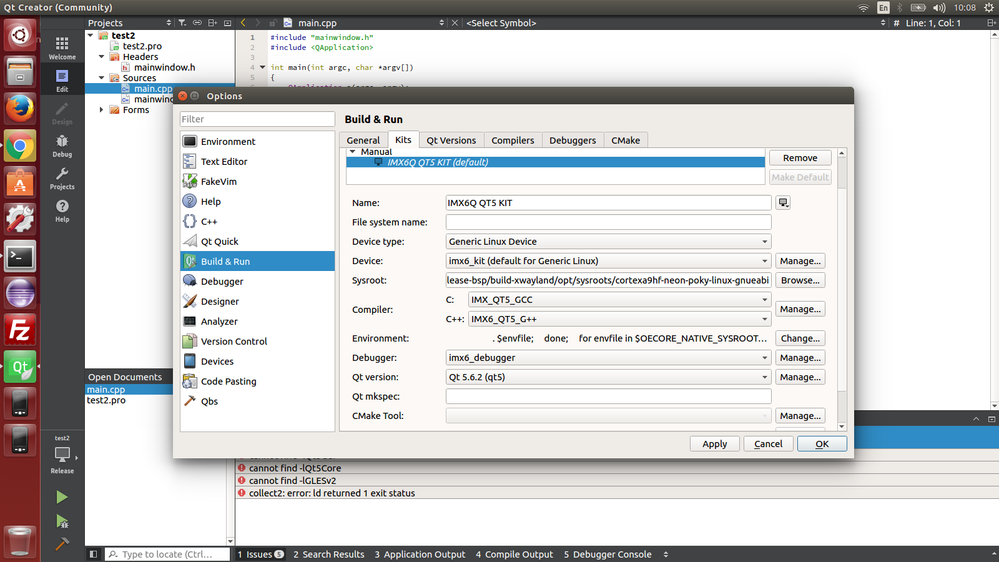The height and width of the screenshot is (562, 999).
Task: Switch to the Compilers tab
Action: pos(513,140)
